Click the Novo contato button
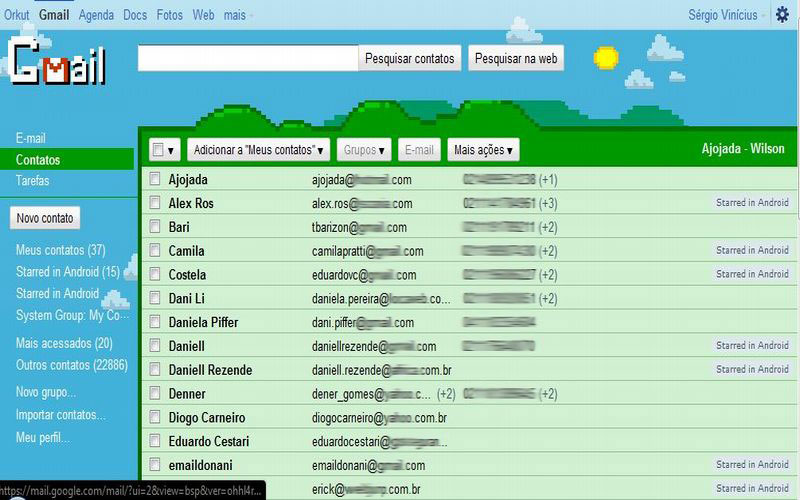800x500 pixels. (x=45, y=218)
